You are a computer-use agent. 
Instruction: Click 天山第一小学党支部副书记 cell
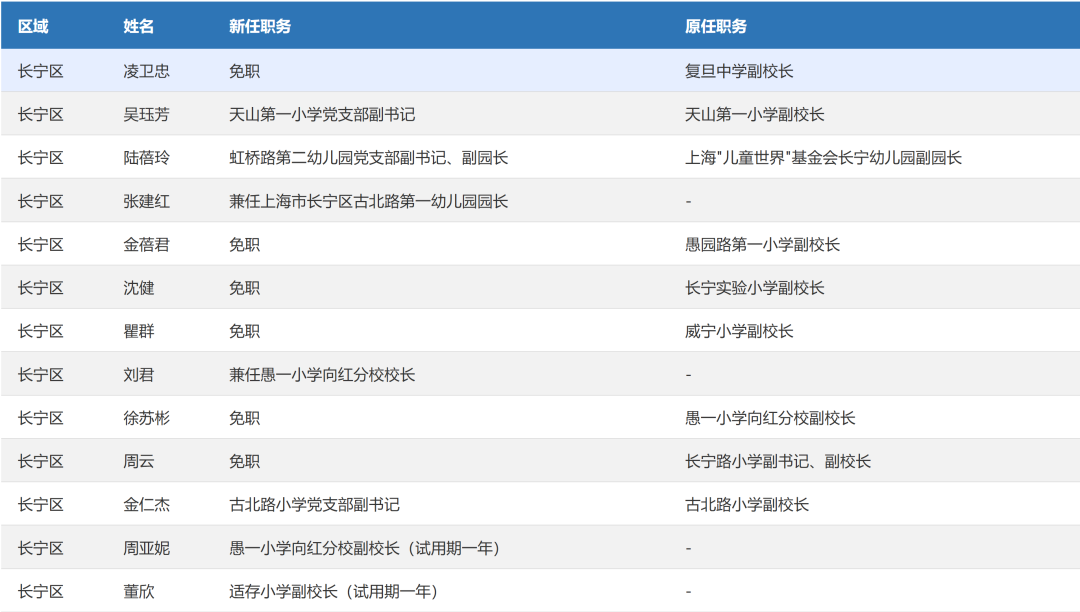322,114
